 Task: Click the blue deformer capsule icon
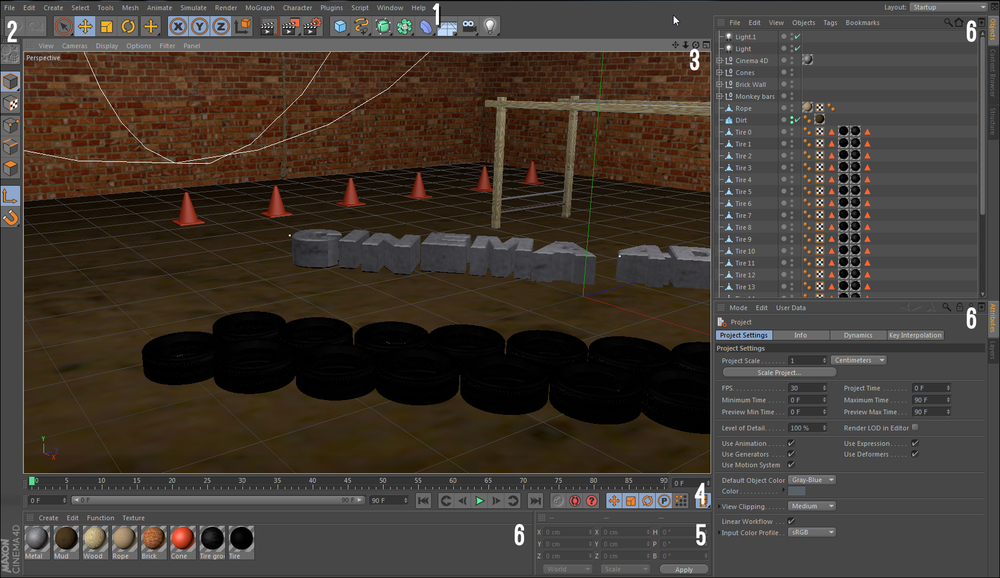pos(425,26)
